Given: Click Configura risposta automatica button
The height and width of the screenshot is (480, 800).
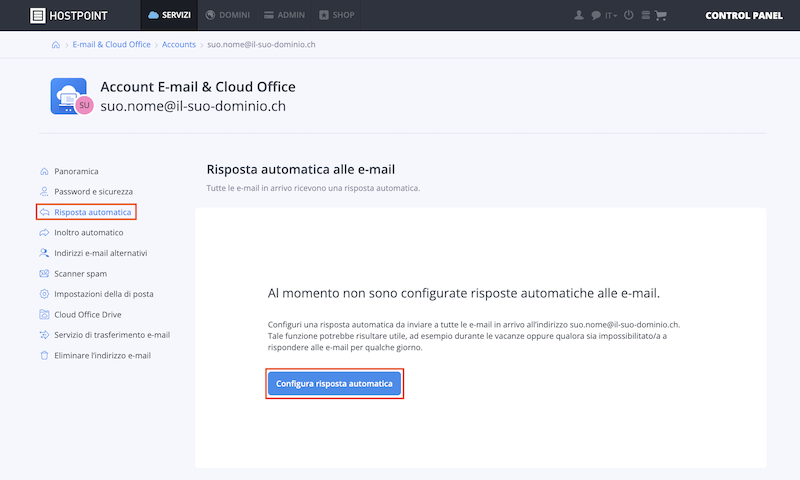Looking at the screenshot, I should 334,384.
